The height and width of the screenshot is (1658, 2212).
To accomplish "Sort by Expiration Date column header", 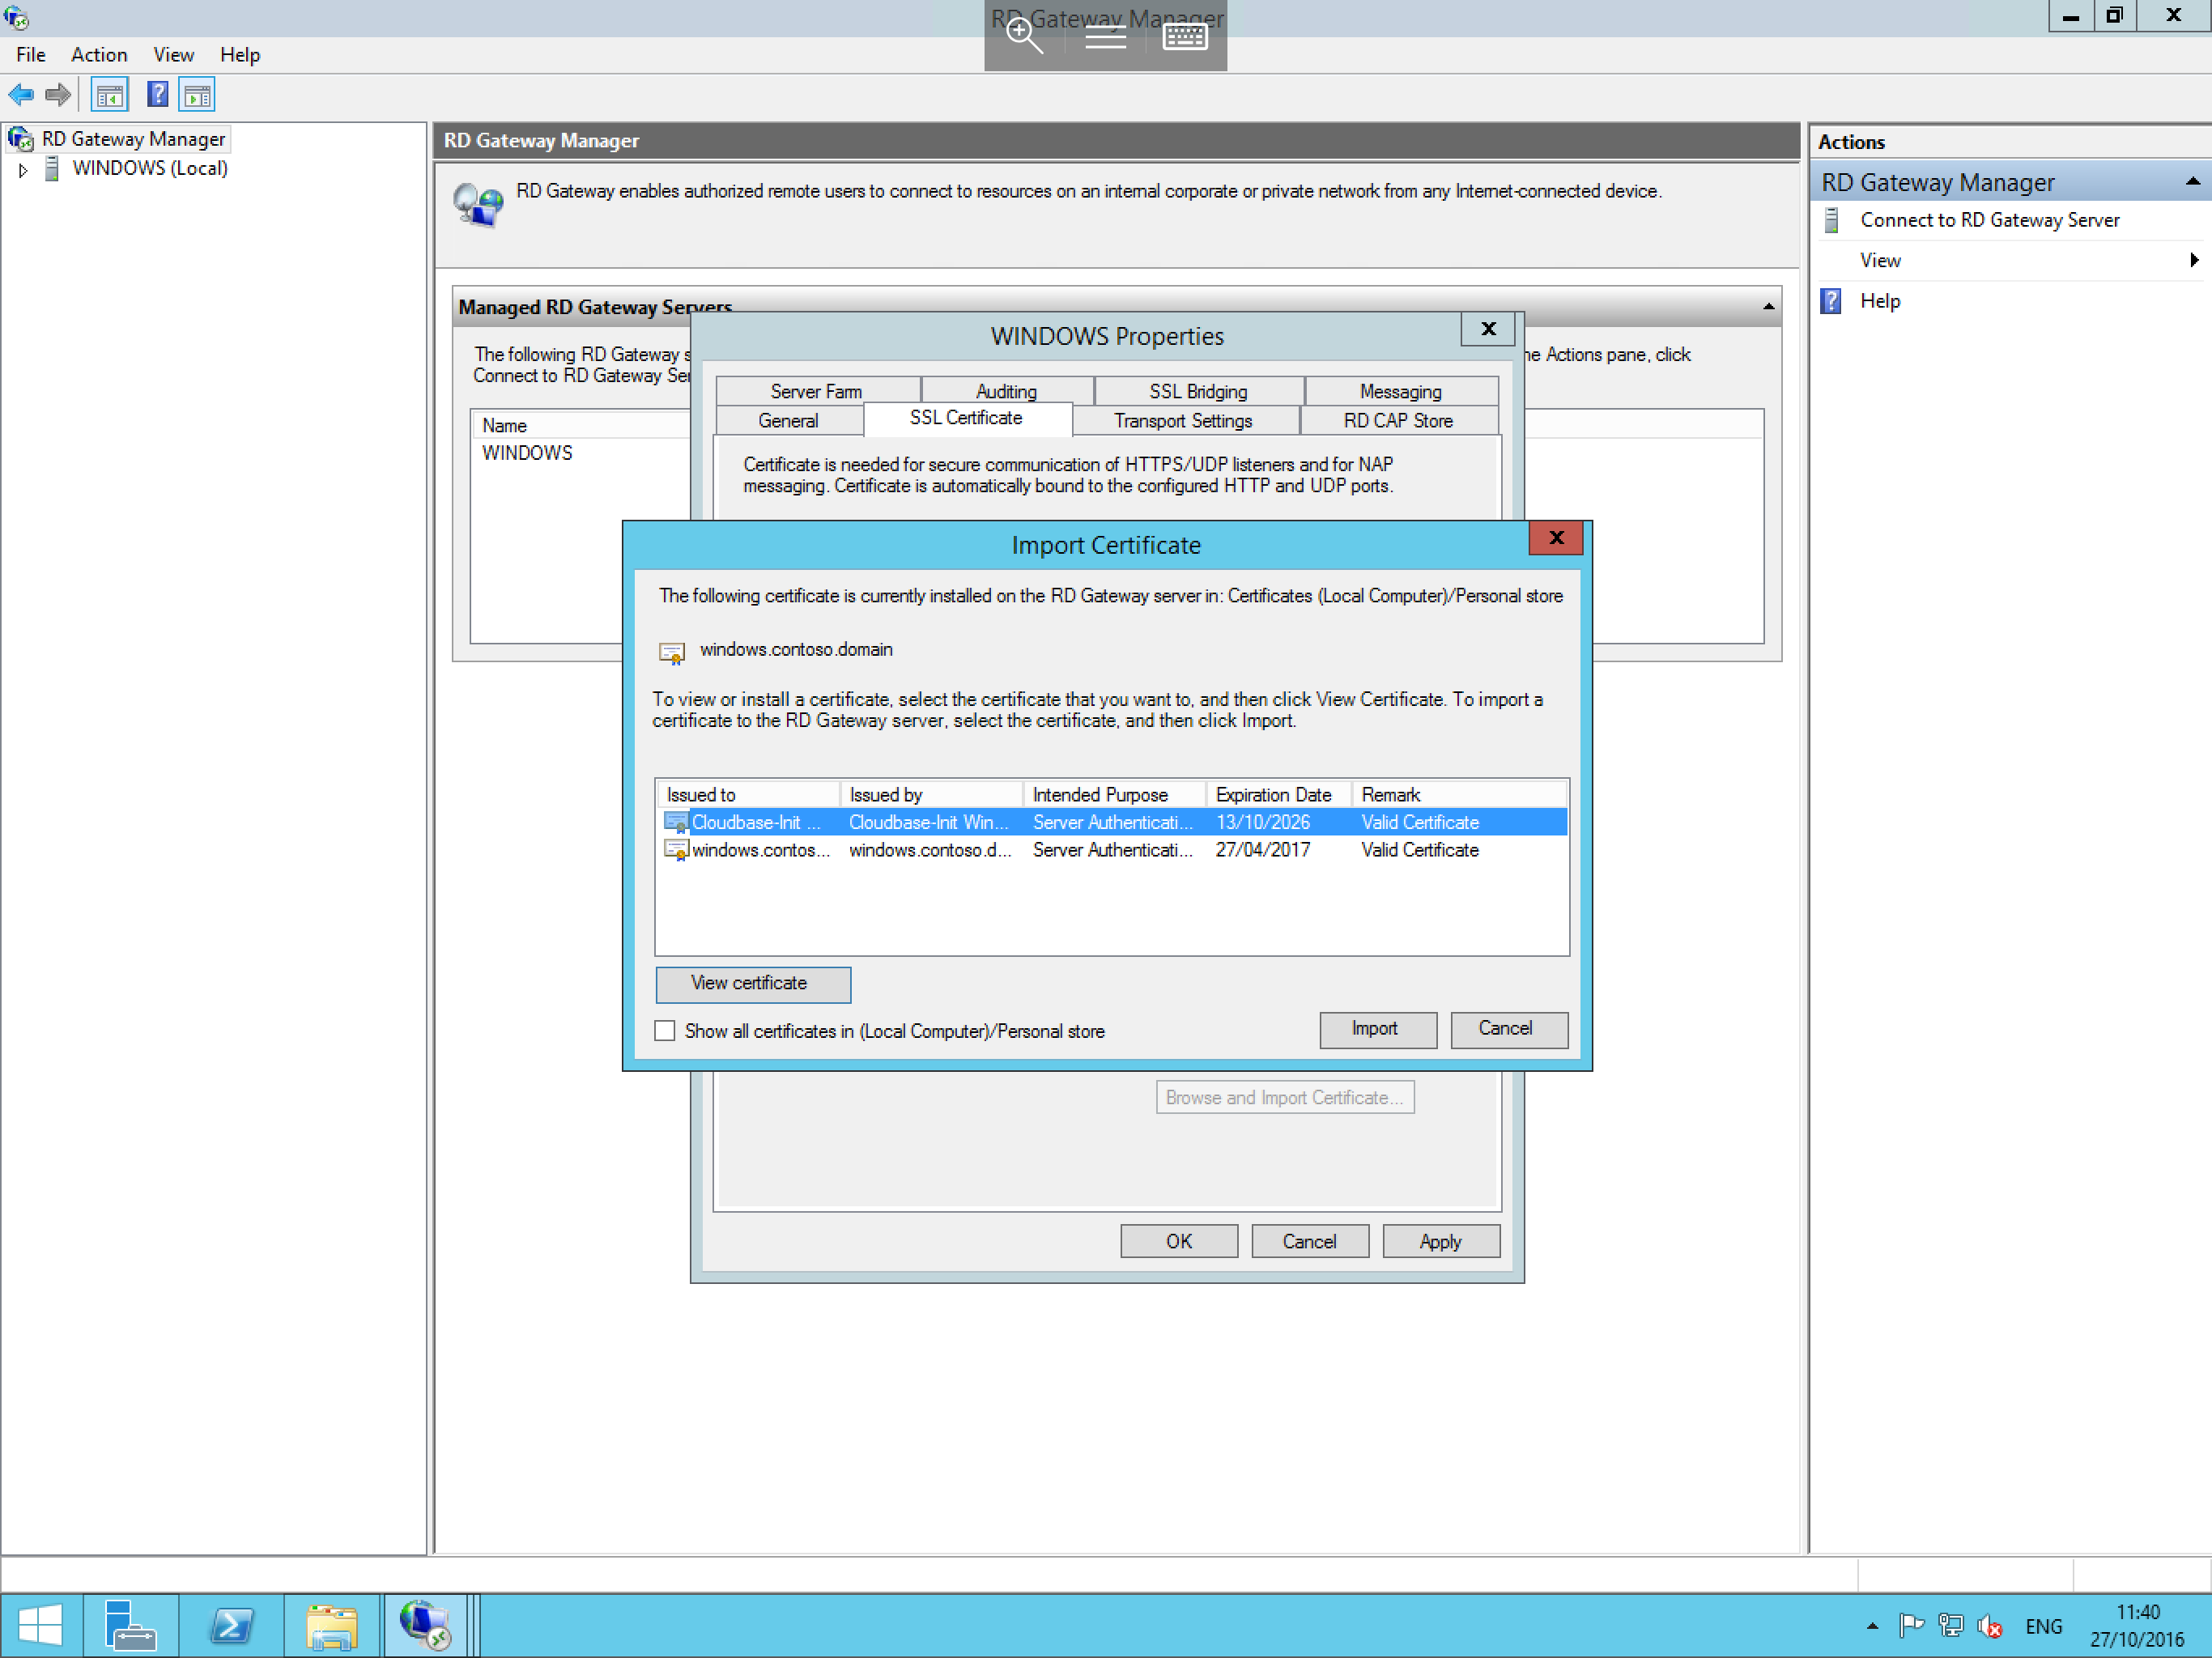I will coord(1278,795).
